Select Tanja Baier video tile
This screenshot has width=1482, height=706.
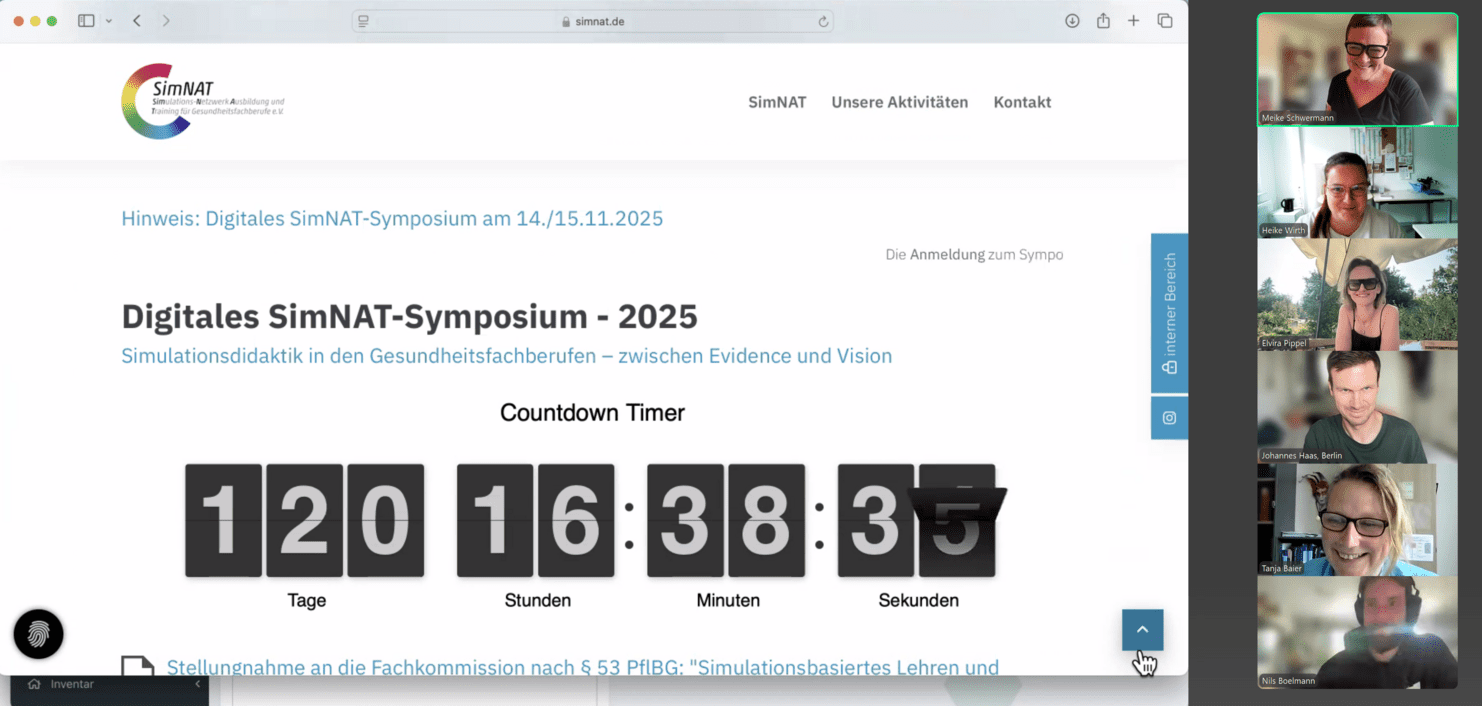pos(1357,519)
